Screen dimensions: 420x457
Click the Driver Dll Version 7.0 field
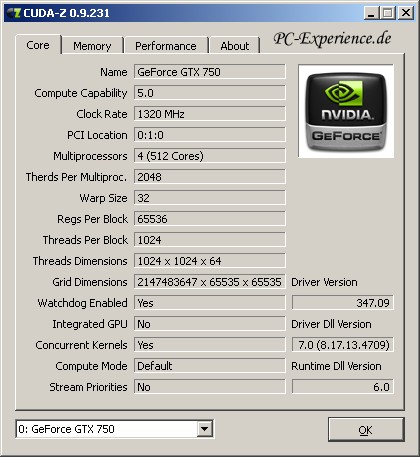[343, 345]
